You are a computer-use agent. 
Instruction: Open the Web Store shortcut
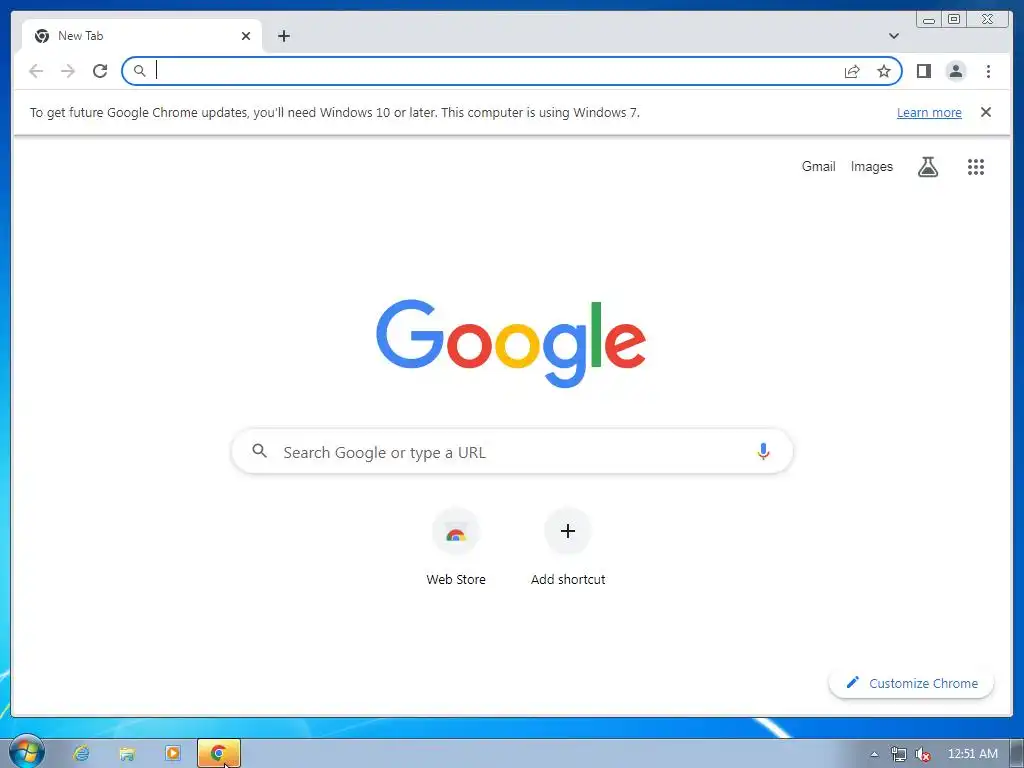point(456,548)
